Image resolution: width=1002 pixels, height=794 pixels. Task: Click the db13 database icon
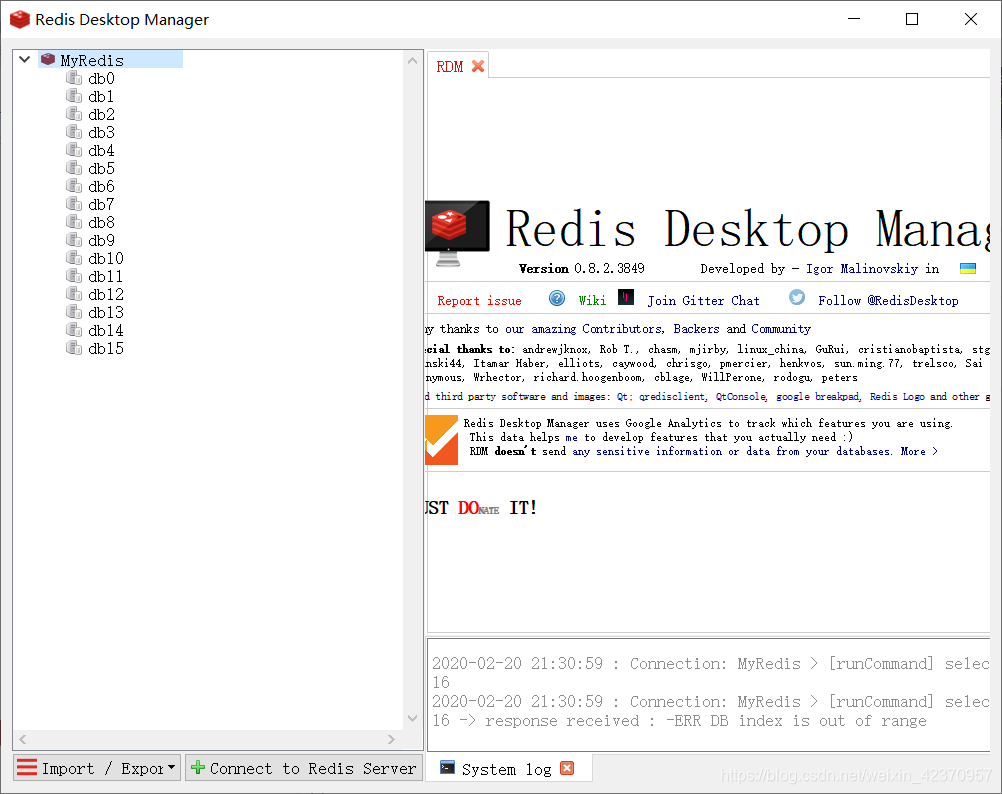[74, 312]
